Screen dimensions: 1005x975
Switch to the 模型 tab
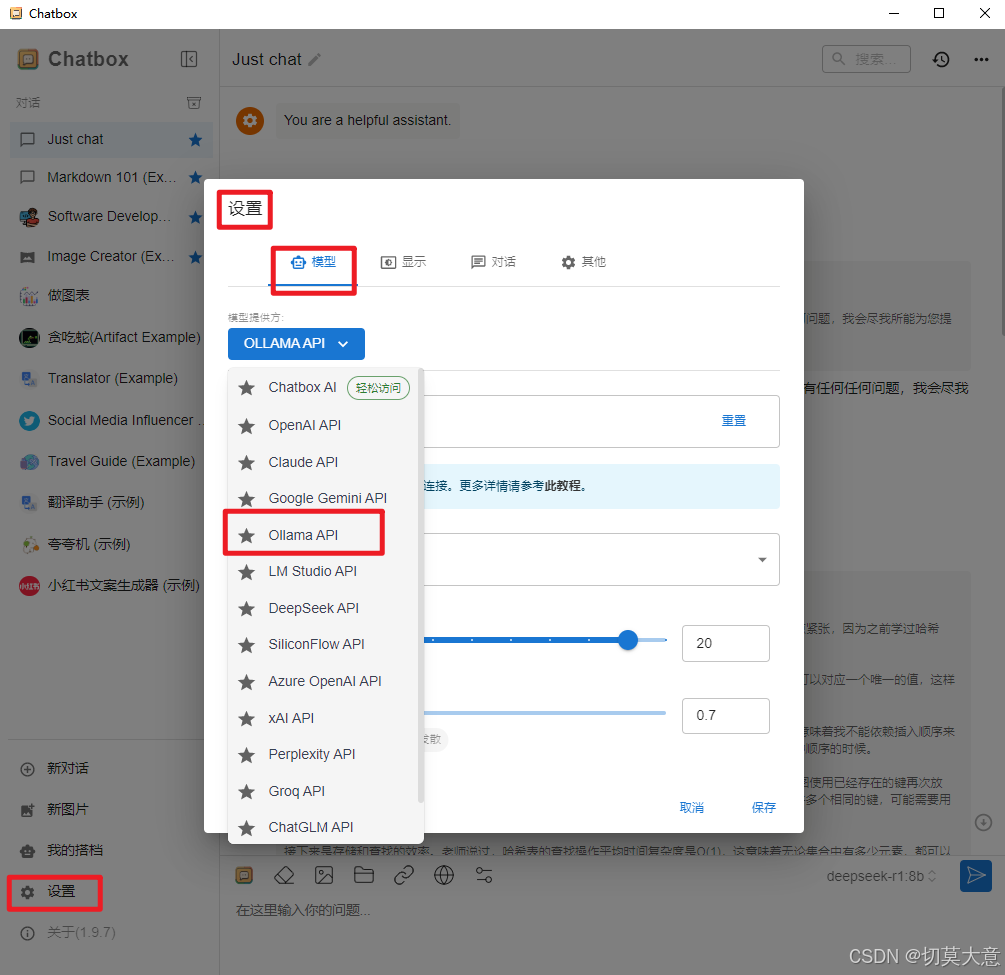(313, 262)
